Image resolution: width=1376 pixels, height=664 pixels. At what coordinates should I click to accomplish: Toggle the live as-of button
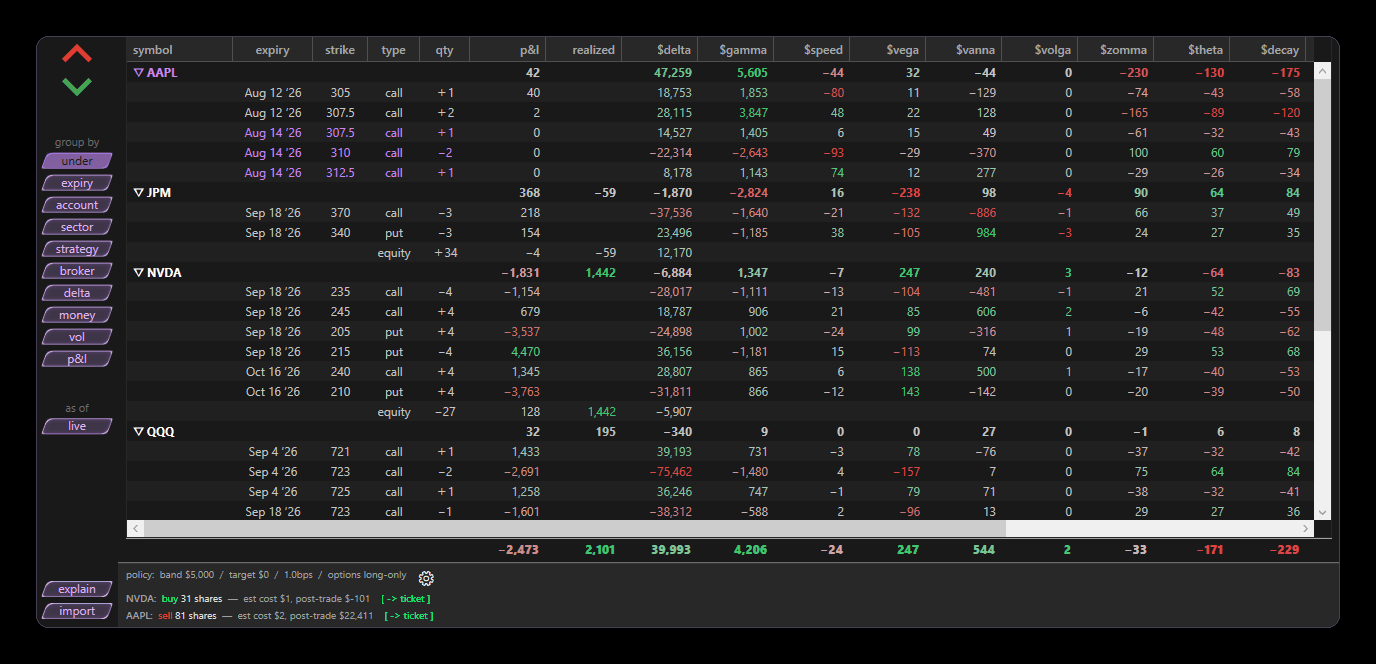click(x=77, y=426)
